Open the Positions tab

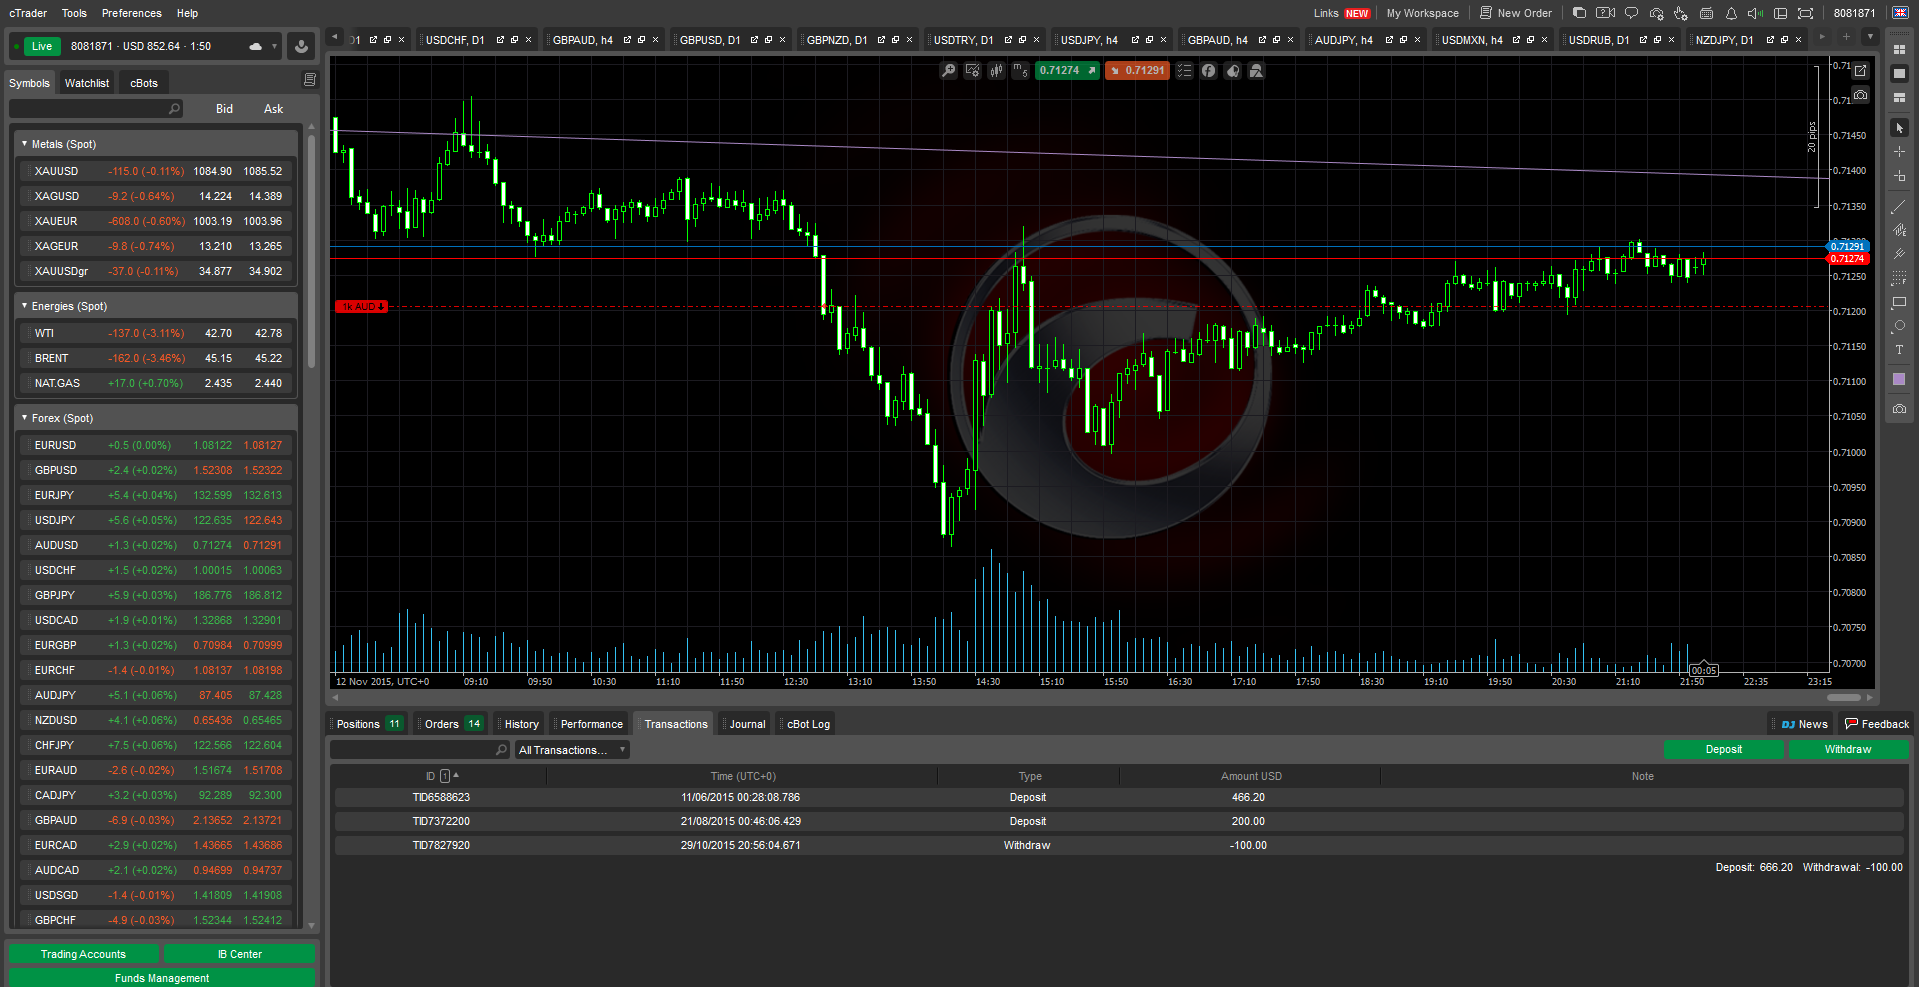[x=366, y=724]
